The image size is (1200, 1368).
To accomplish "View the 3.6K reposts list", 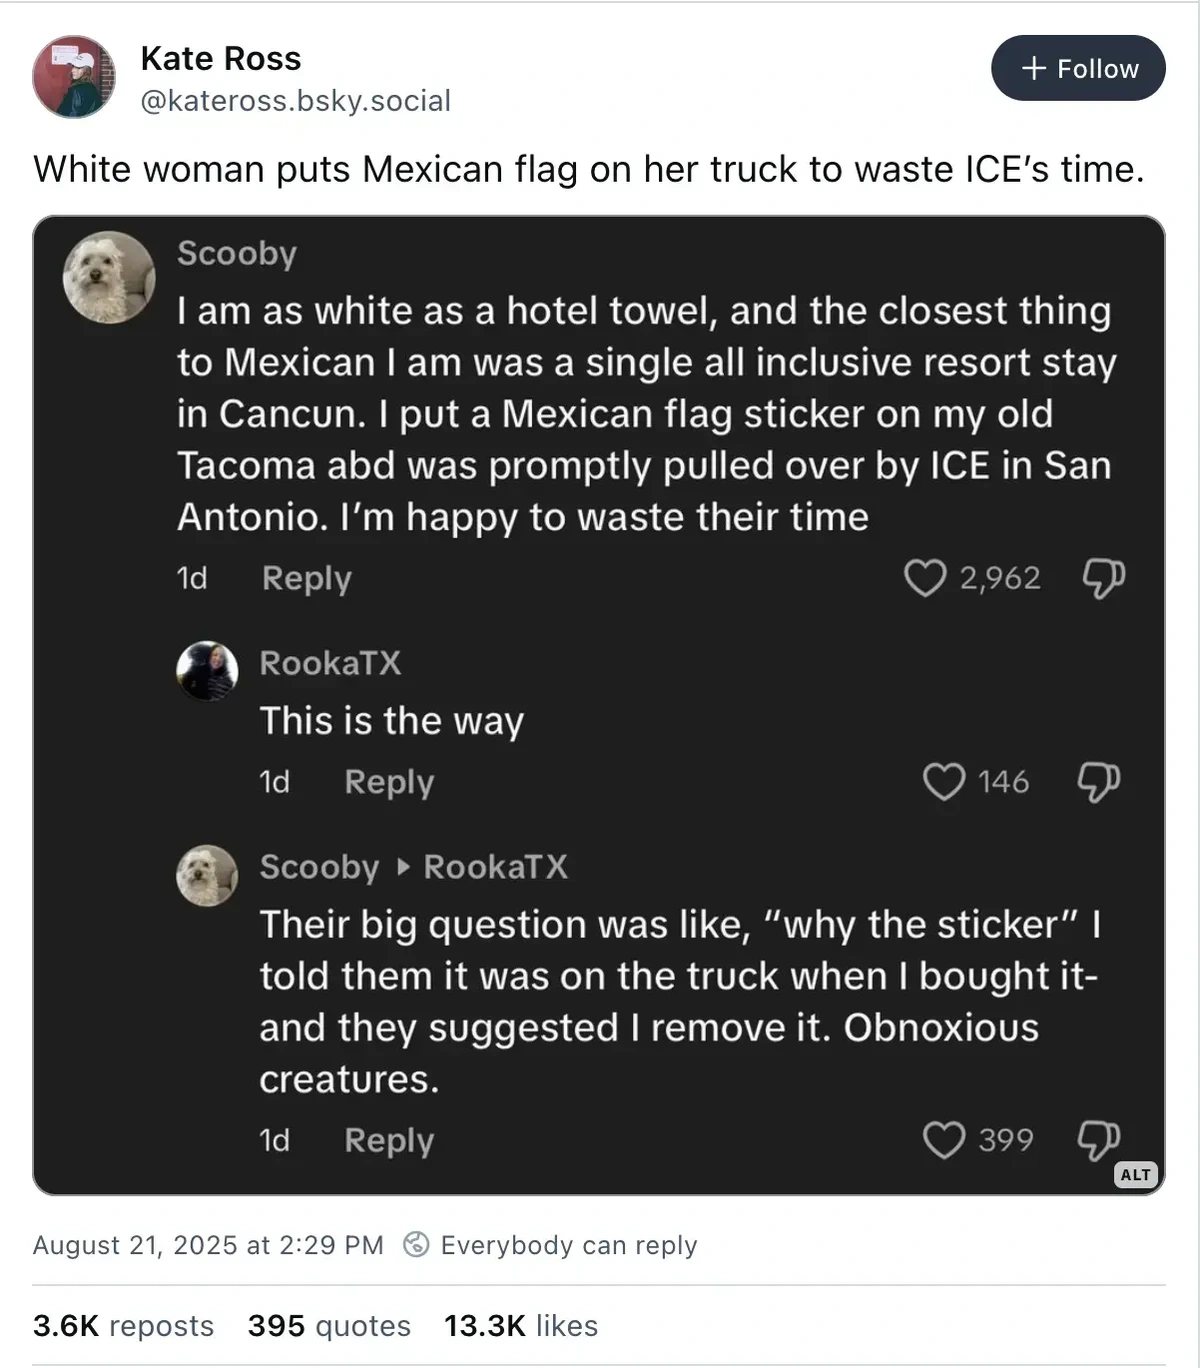I will click(124, 1326).
